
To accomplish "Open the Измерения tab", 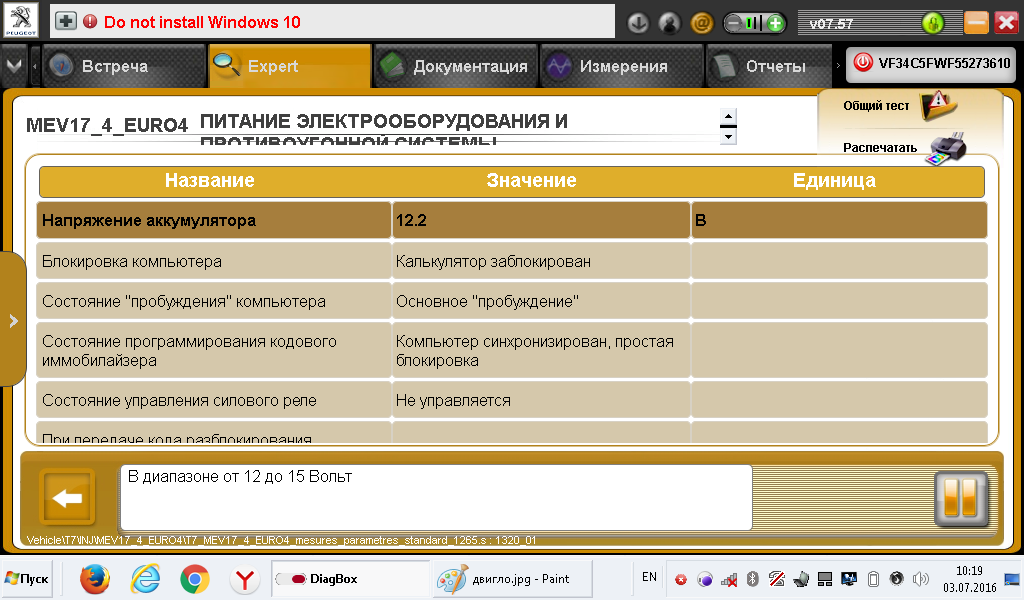I will [x=622, y=66].
